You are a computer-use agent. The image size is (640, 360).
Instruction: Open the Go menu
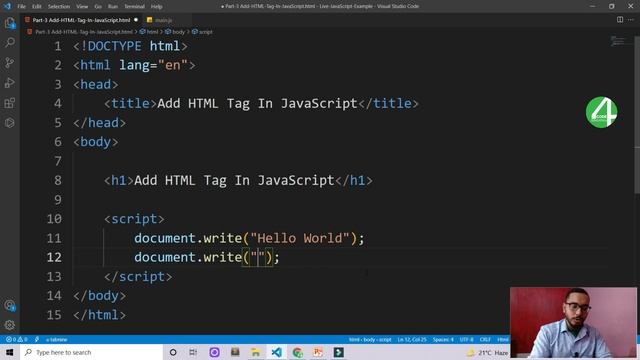pyautogui.click(x=98, y=7)
